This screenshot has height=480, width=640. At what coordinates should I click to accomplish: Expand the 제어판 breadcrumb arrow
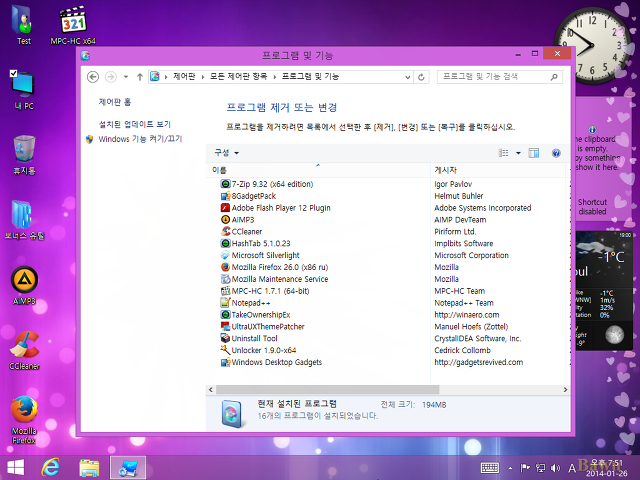(x=202, y=77)
